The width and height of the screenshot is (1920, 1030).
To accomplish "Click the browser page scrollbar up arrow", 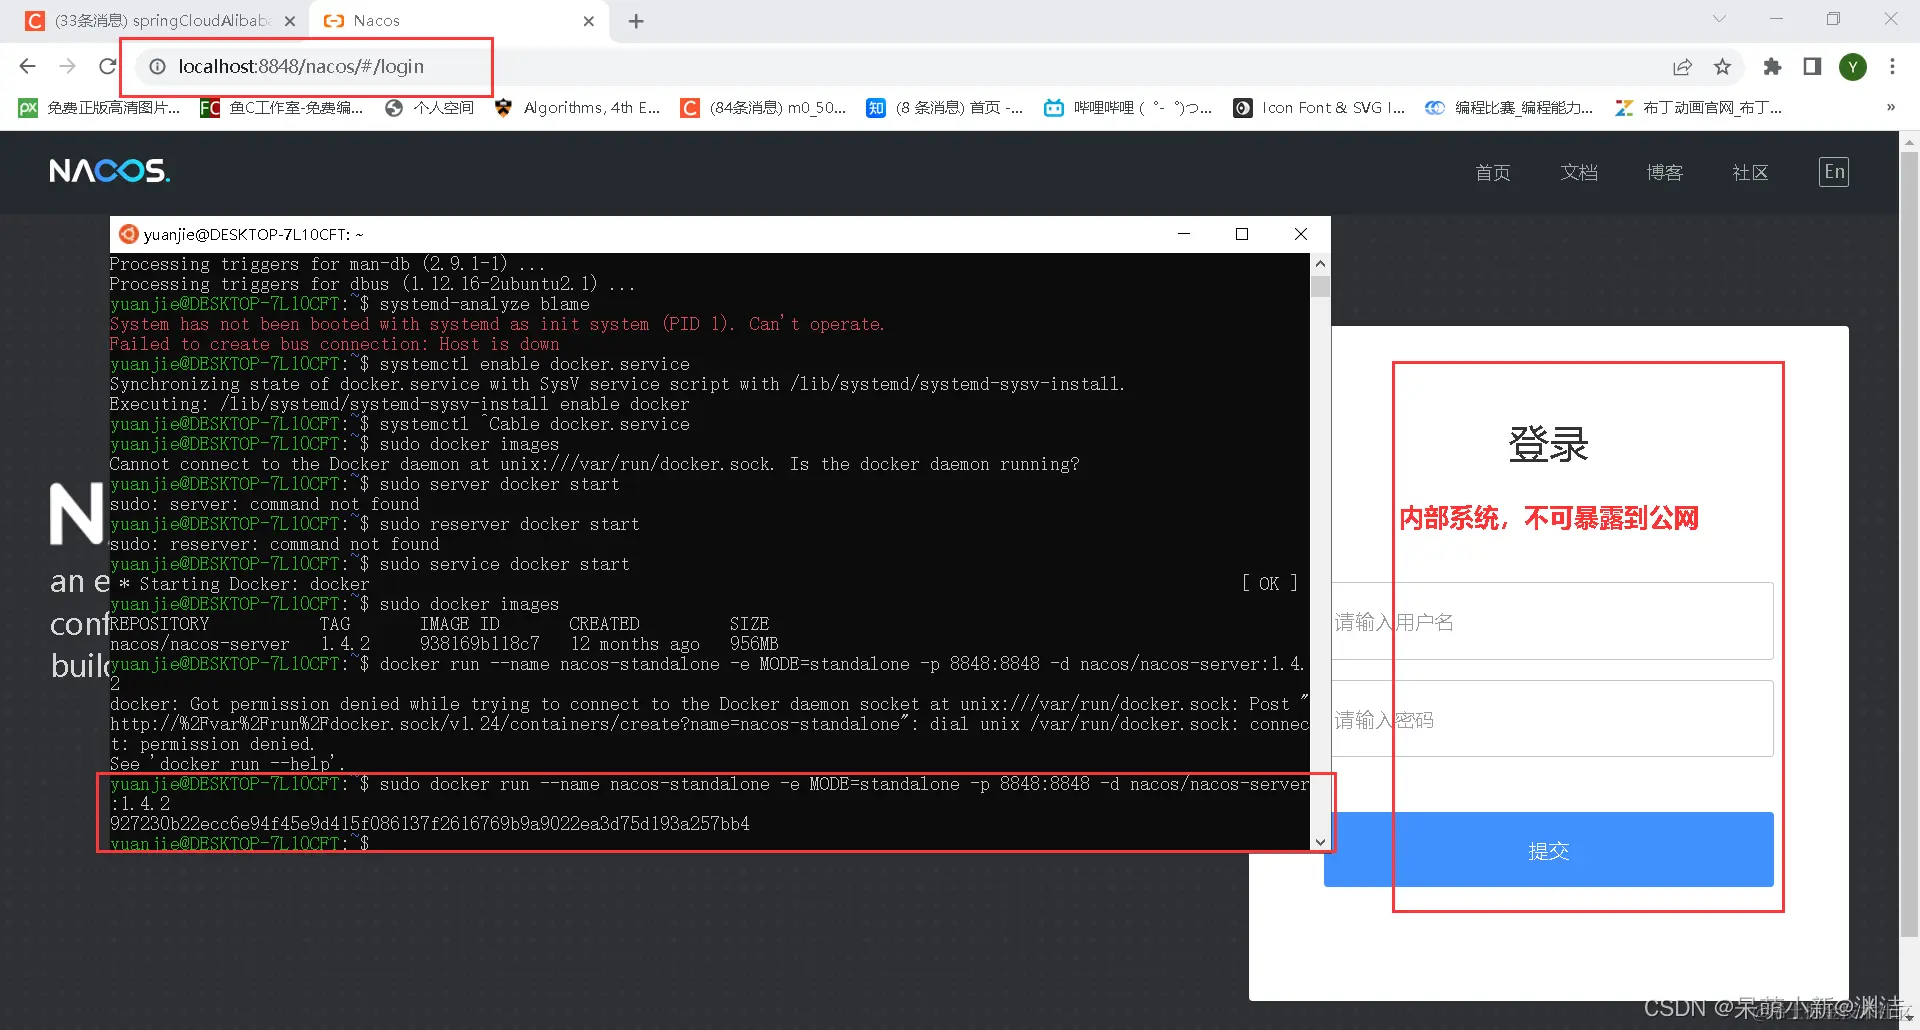I will pyautogui.click(x=1909, y=143).
